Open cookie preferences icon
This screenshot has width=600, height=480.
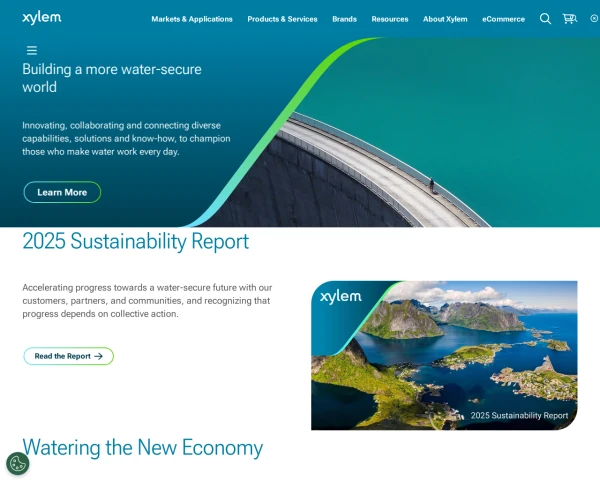[18, 464]
